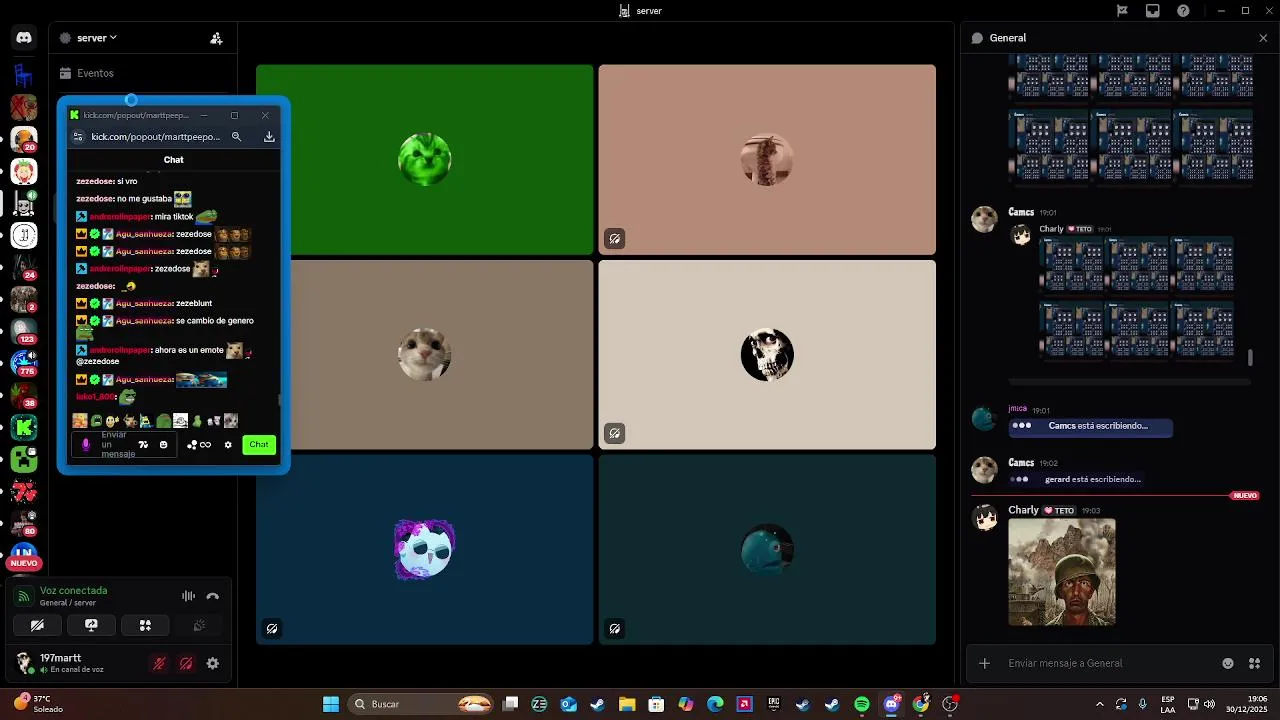
Task: Click the Buscar taskbar search box
Action: 420,704
